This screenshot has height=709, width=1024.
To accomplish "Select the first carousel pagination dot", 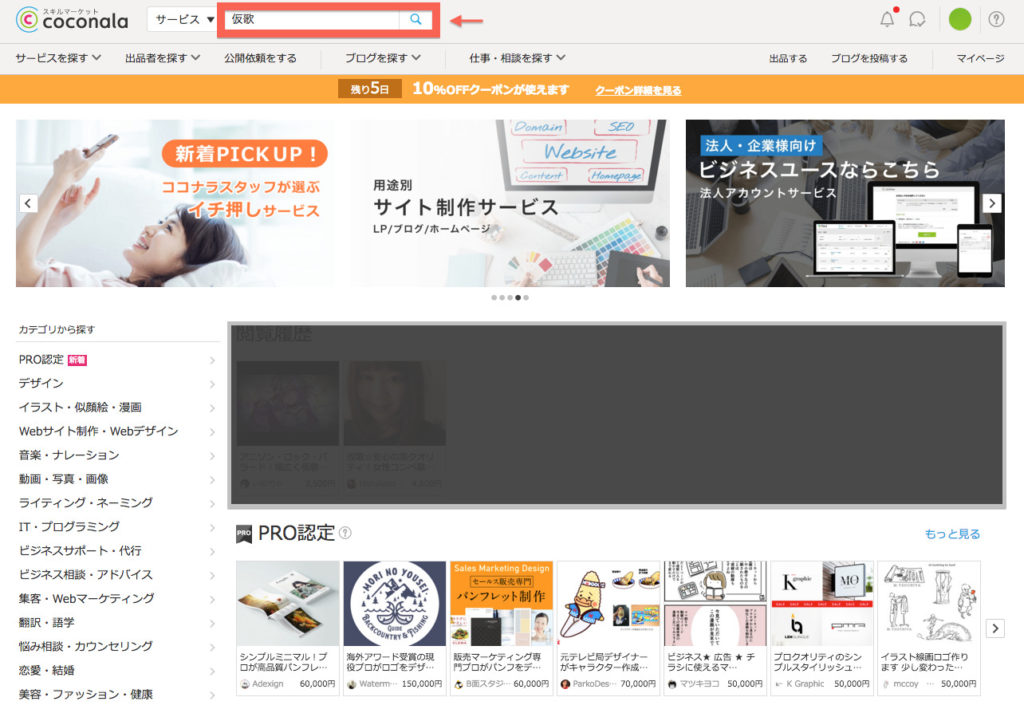I will coord(494,298).
